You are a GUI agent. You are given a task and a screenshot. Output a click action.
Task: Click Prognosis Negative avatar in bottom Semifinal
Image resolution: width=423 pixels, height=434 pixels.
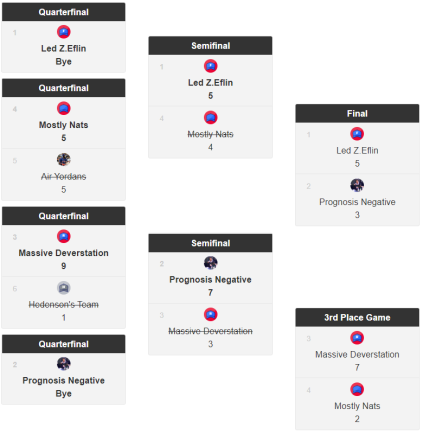tap(210, 263)
